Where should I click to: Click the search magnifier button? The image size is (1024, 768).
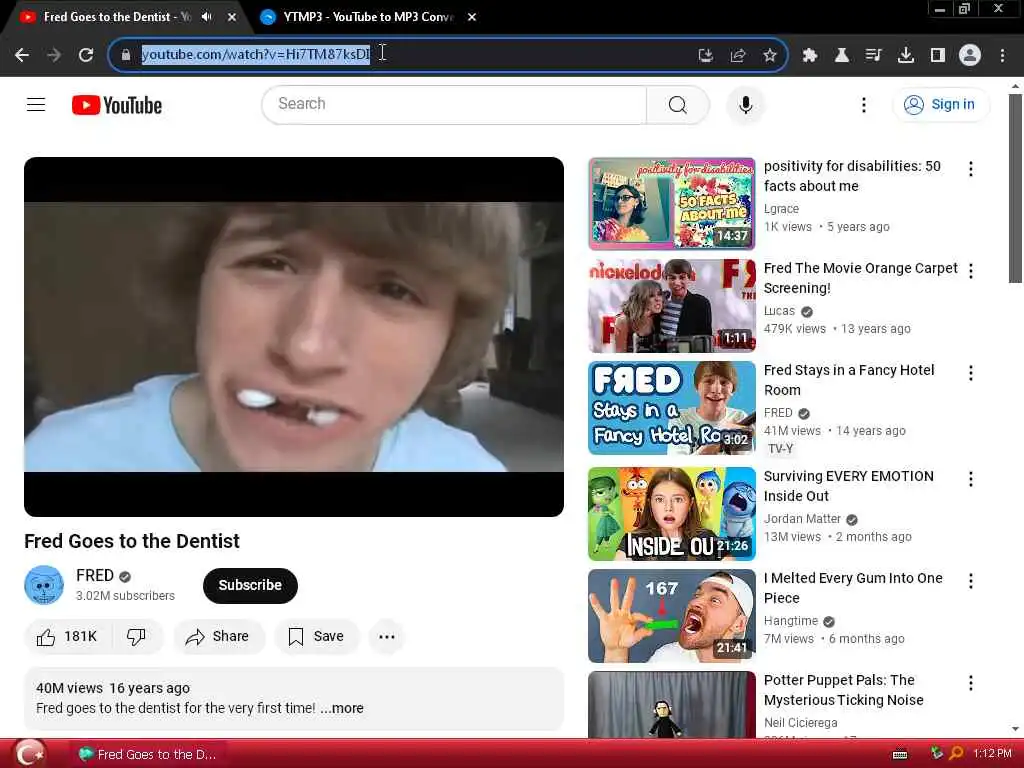pos(678,104)
